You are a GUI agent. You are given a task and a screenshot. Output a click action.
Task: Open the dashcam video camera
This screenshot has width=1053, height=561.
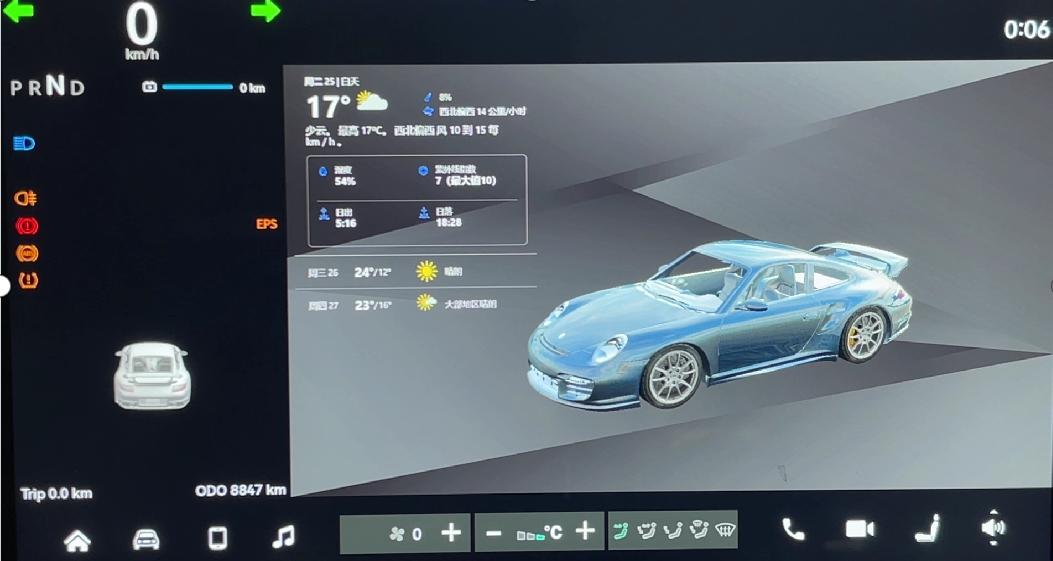(x=859, y=530)
